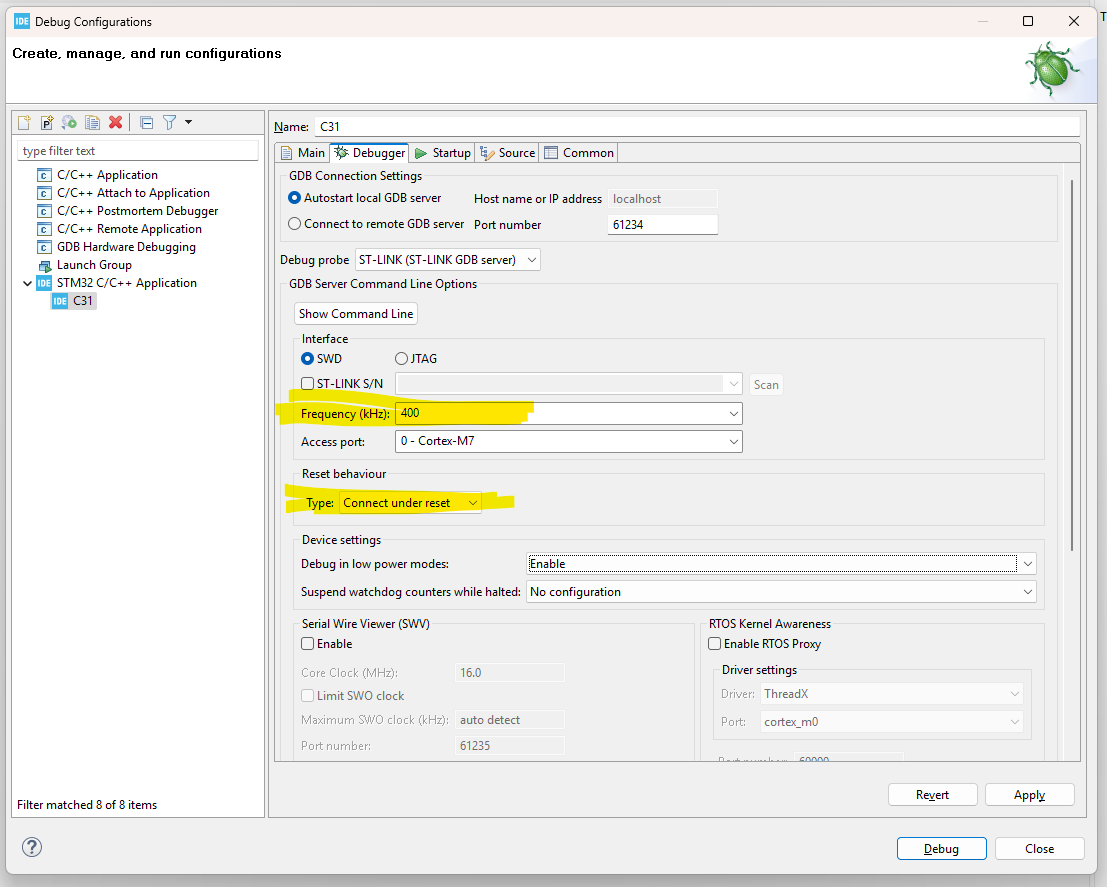Delete the C31 launch configuration
This screenshot has height=887, width=1107.
115,122
